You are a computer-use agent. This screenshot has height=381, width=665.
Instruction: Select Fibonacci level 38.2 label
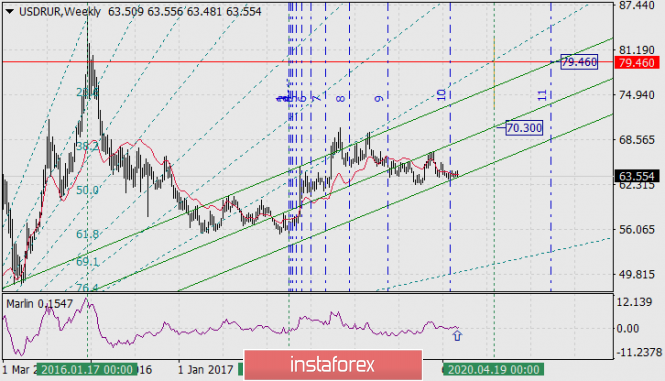coord(87,146)
